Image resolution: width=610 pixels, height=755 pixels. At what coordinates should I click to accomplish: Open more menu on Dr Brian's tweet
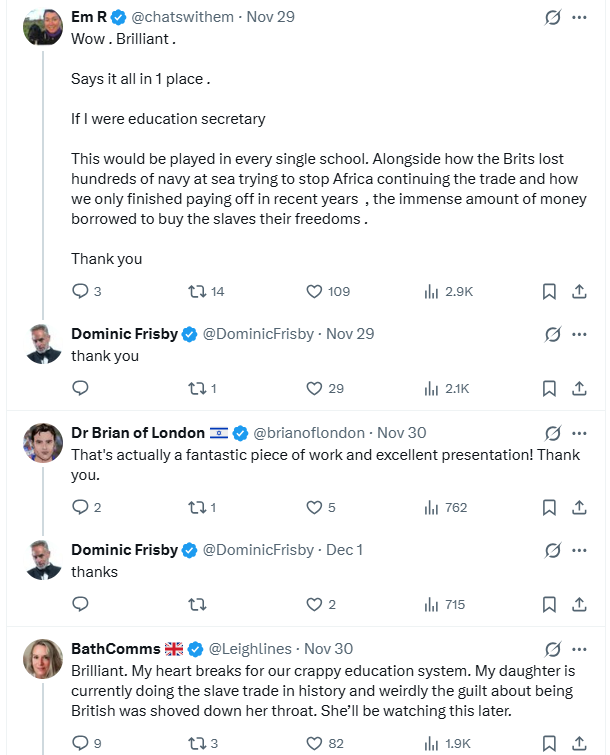click(579, 433)
